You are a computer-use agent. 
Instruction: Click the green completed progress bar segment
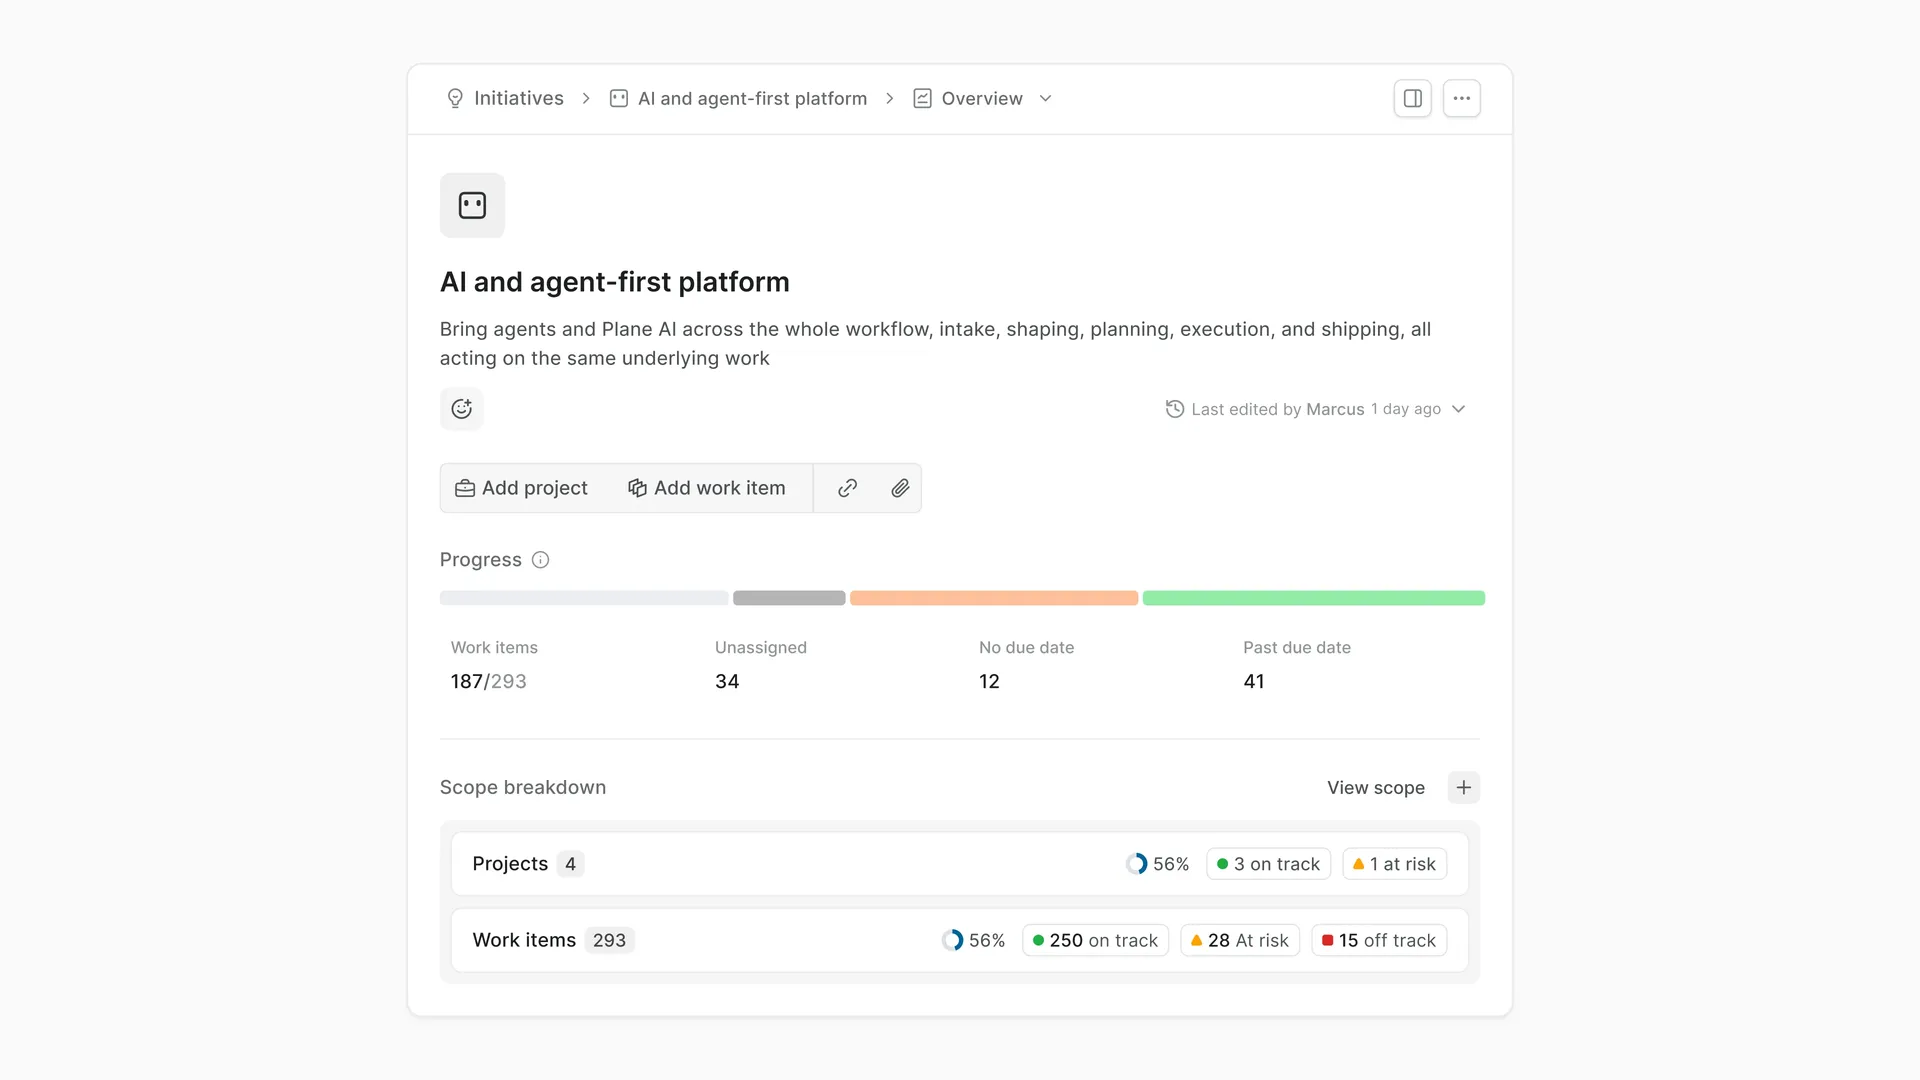click(1313, 598)
